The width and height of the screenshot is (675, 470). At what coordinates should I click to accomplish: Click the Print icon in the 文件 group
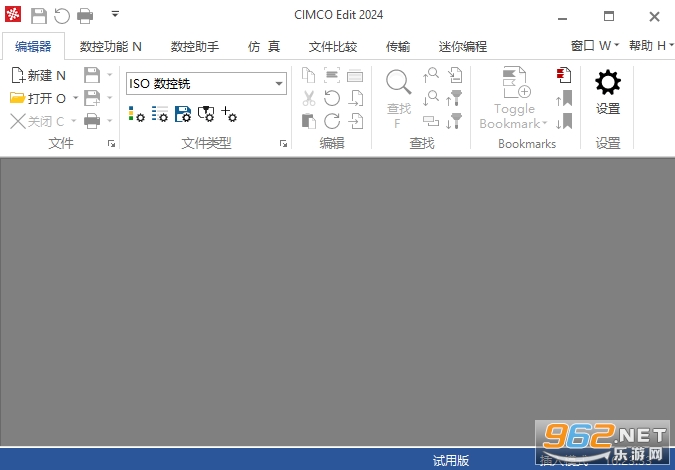(x=92, y=121)
